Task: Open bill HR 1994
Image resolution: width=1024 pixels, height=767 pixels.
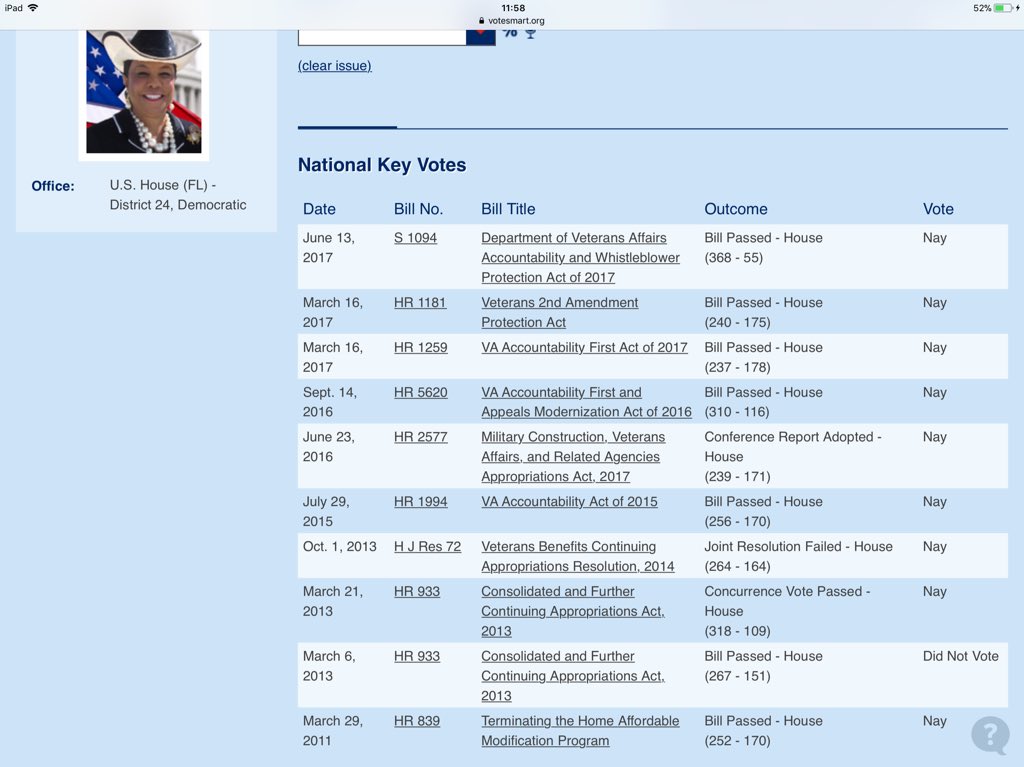Action: click(421, 502)
